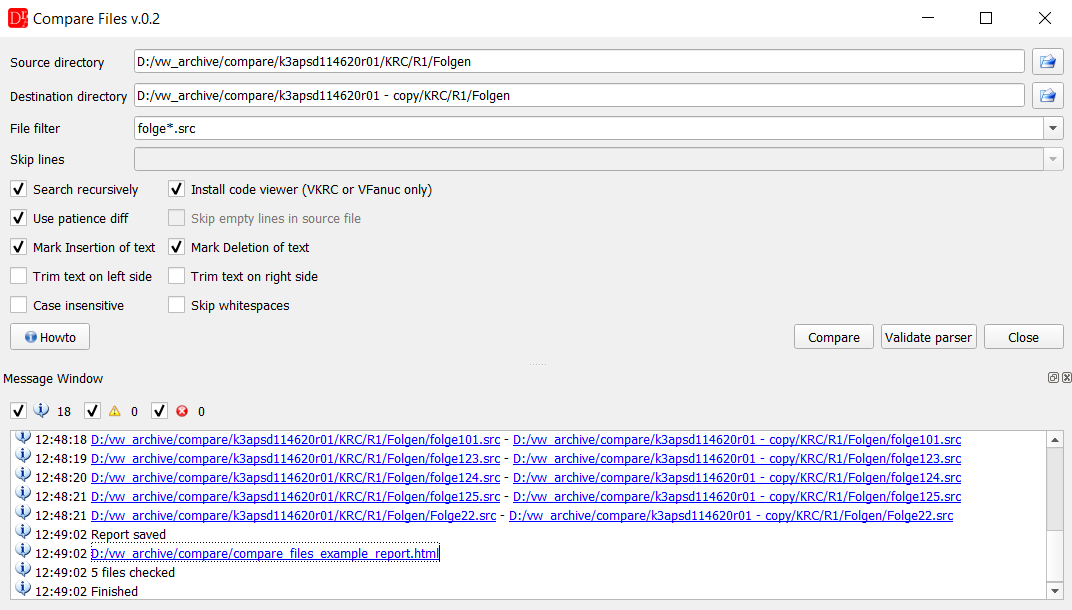Click the Destination directory browse folder icon
Image resolution: width=1072 pixels, height=610 pixels.
coord(1047,96)
